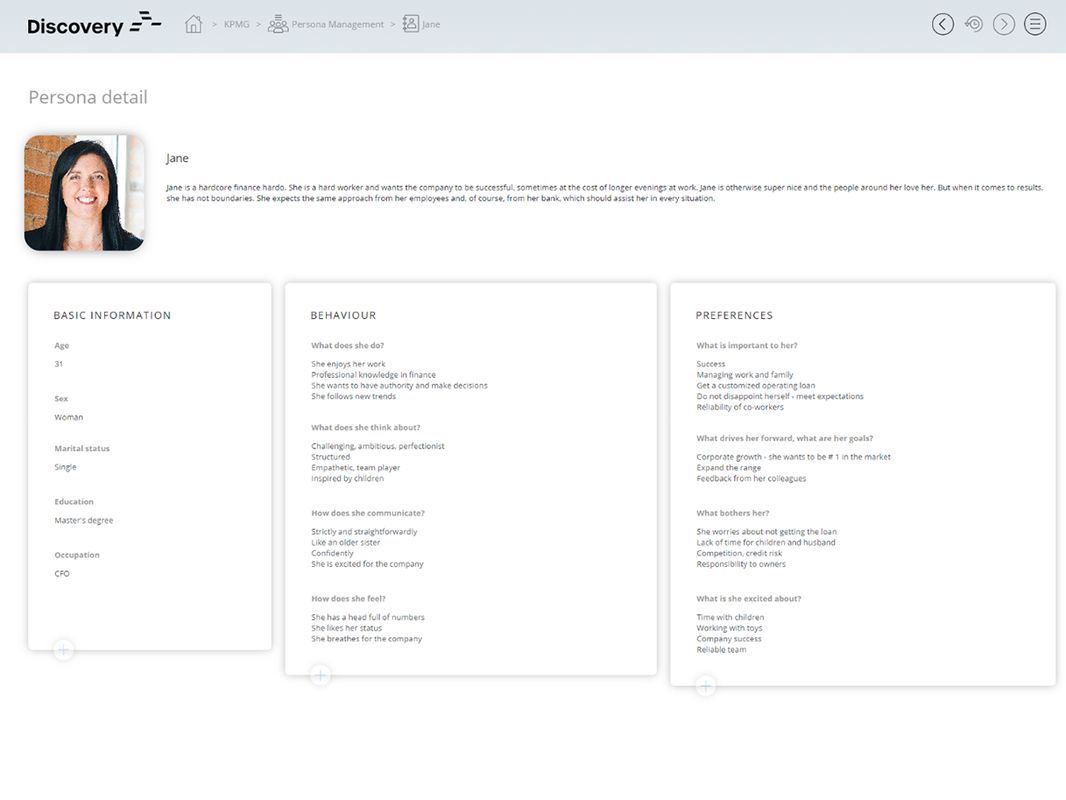The height and width of the screenshot is (800, 1066).
Task: Go forward with the right arrow button
Action: tap(1004, 24)
